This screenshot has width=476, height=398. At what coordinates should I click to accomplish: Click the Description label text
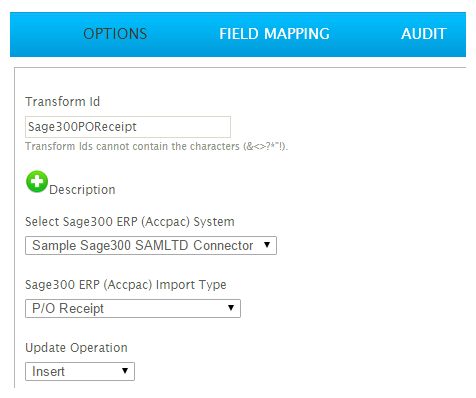[82, 190]
